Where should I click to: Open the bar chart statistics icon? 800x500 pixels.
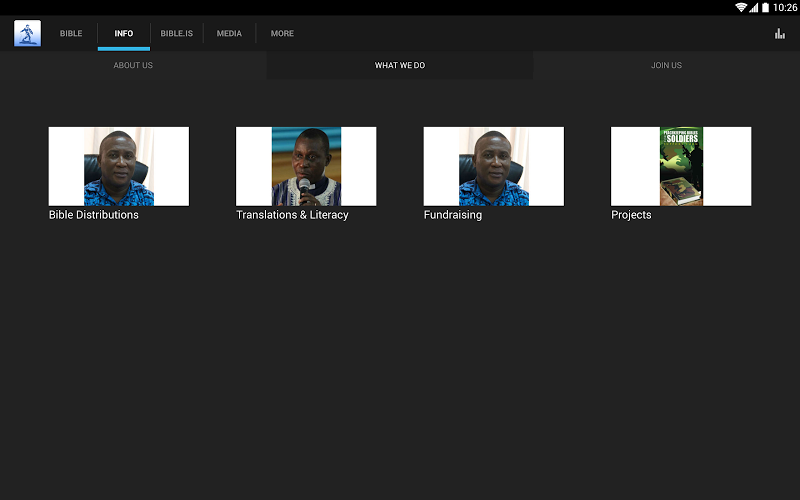pyautogui.click(x=780, y=34)
